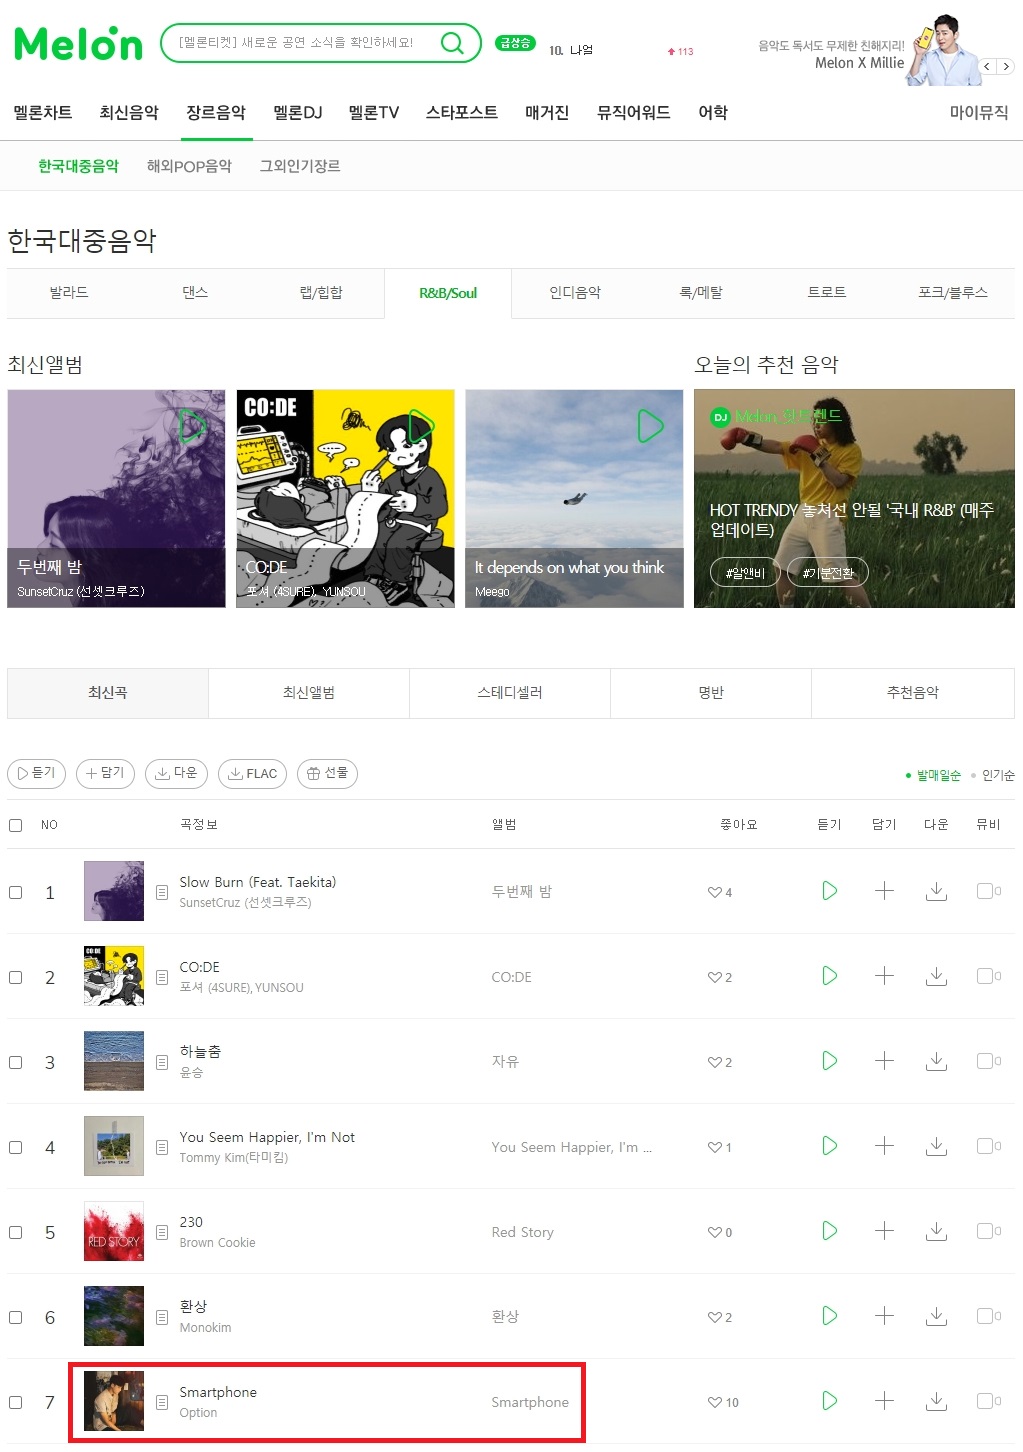Click the search magnifier icon
This screenshot has height=1452, width=1023.
pyautogui.click(x=453, y=43)
